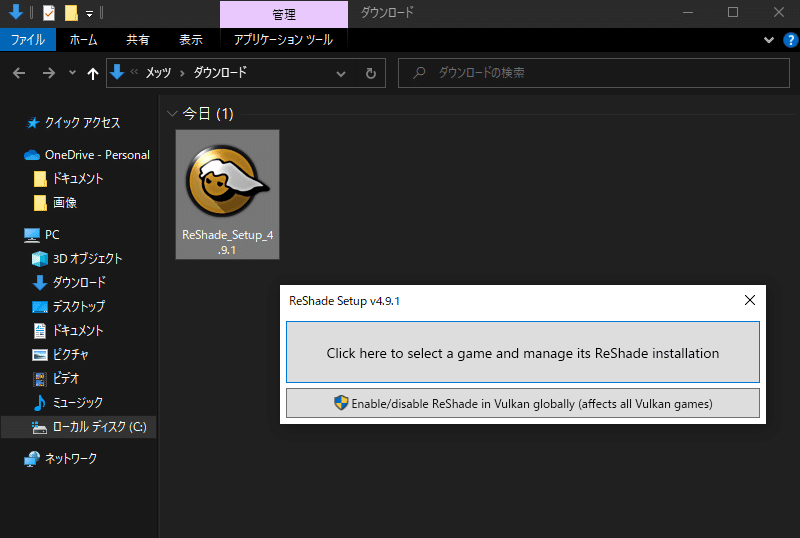Click the ドキュメント page icon under PC
Image resolution: width=800 pixels, height=538 pixels.
(x=40, y=331)
